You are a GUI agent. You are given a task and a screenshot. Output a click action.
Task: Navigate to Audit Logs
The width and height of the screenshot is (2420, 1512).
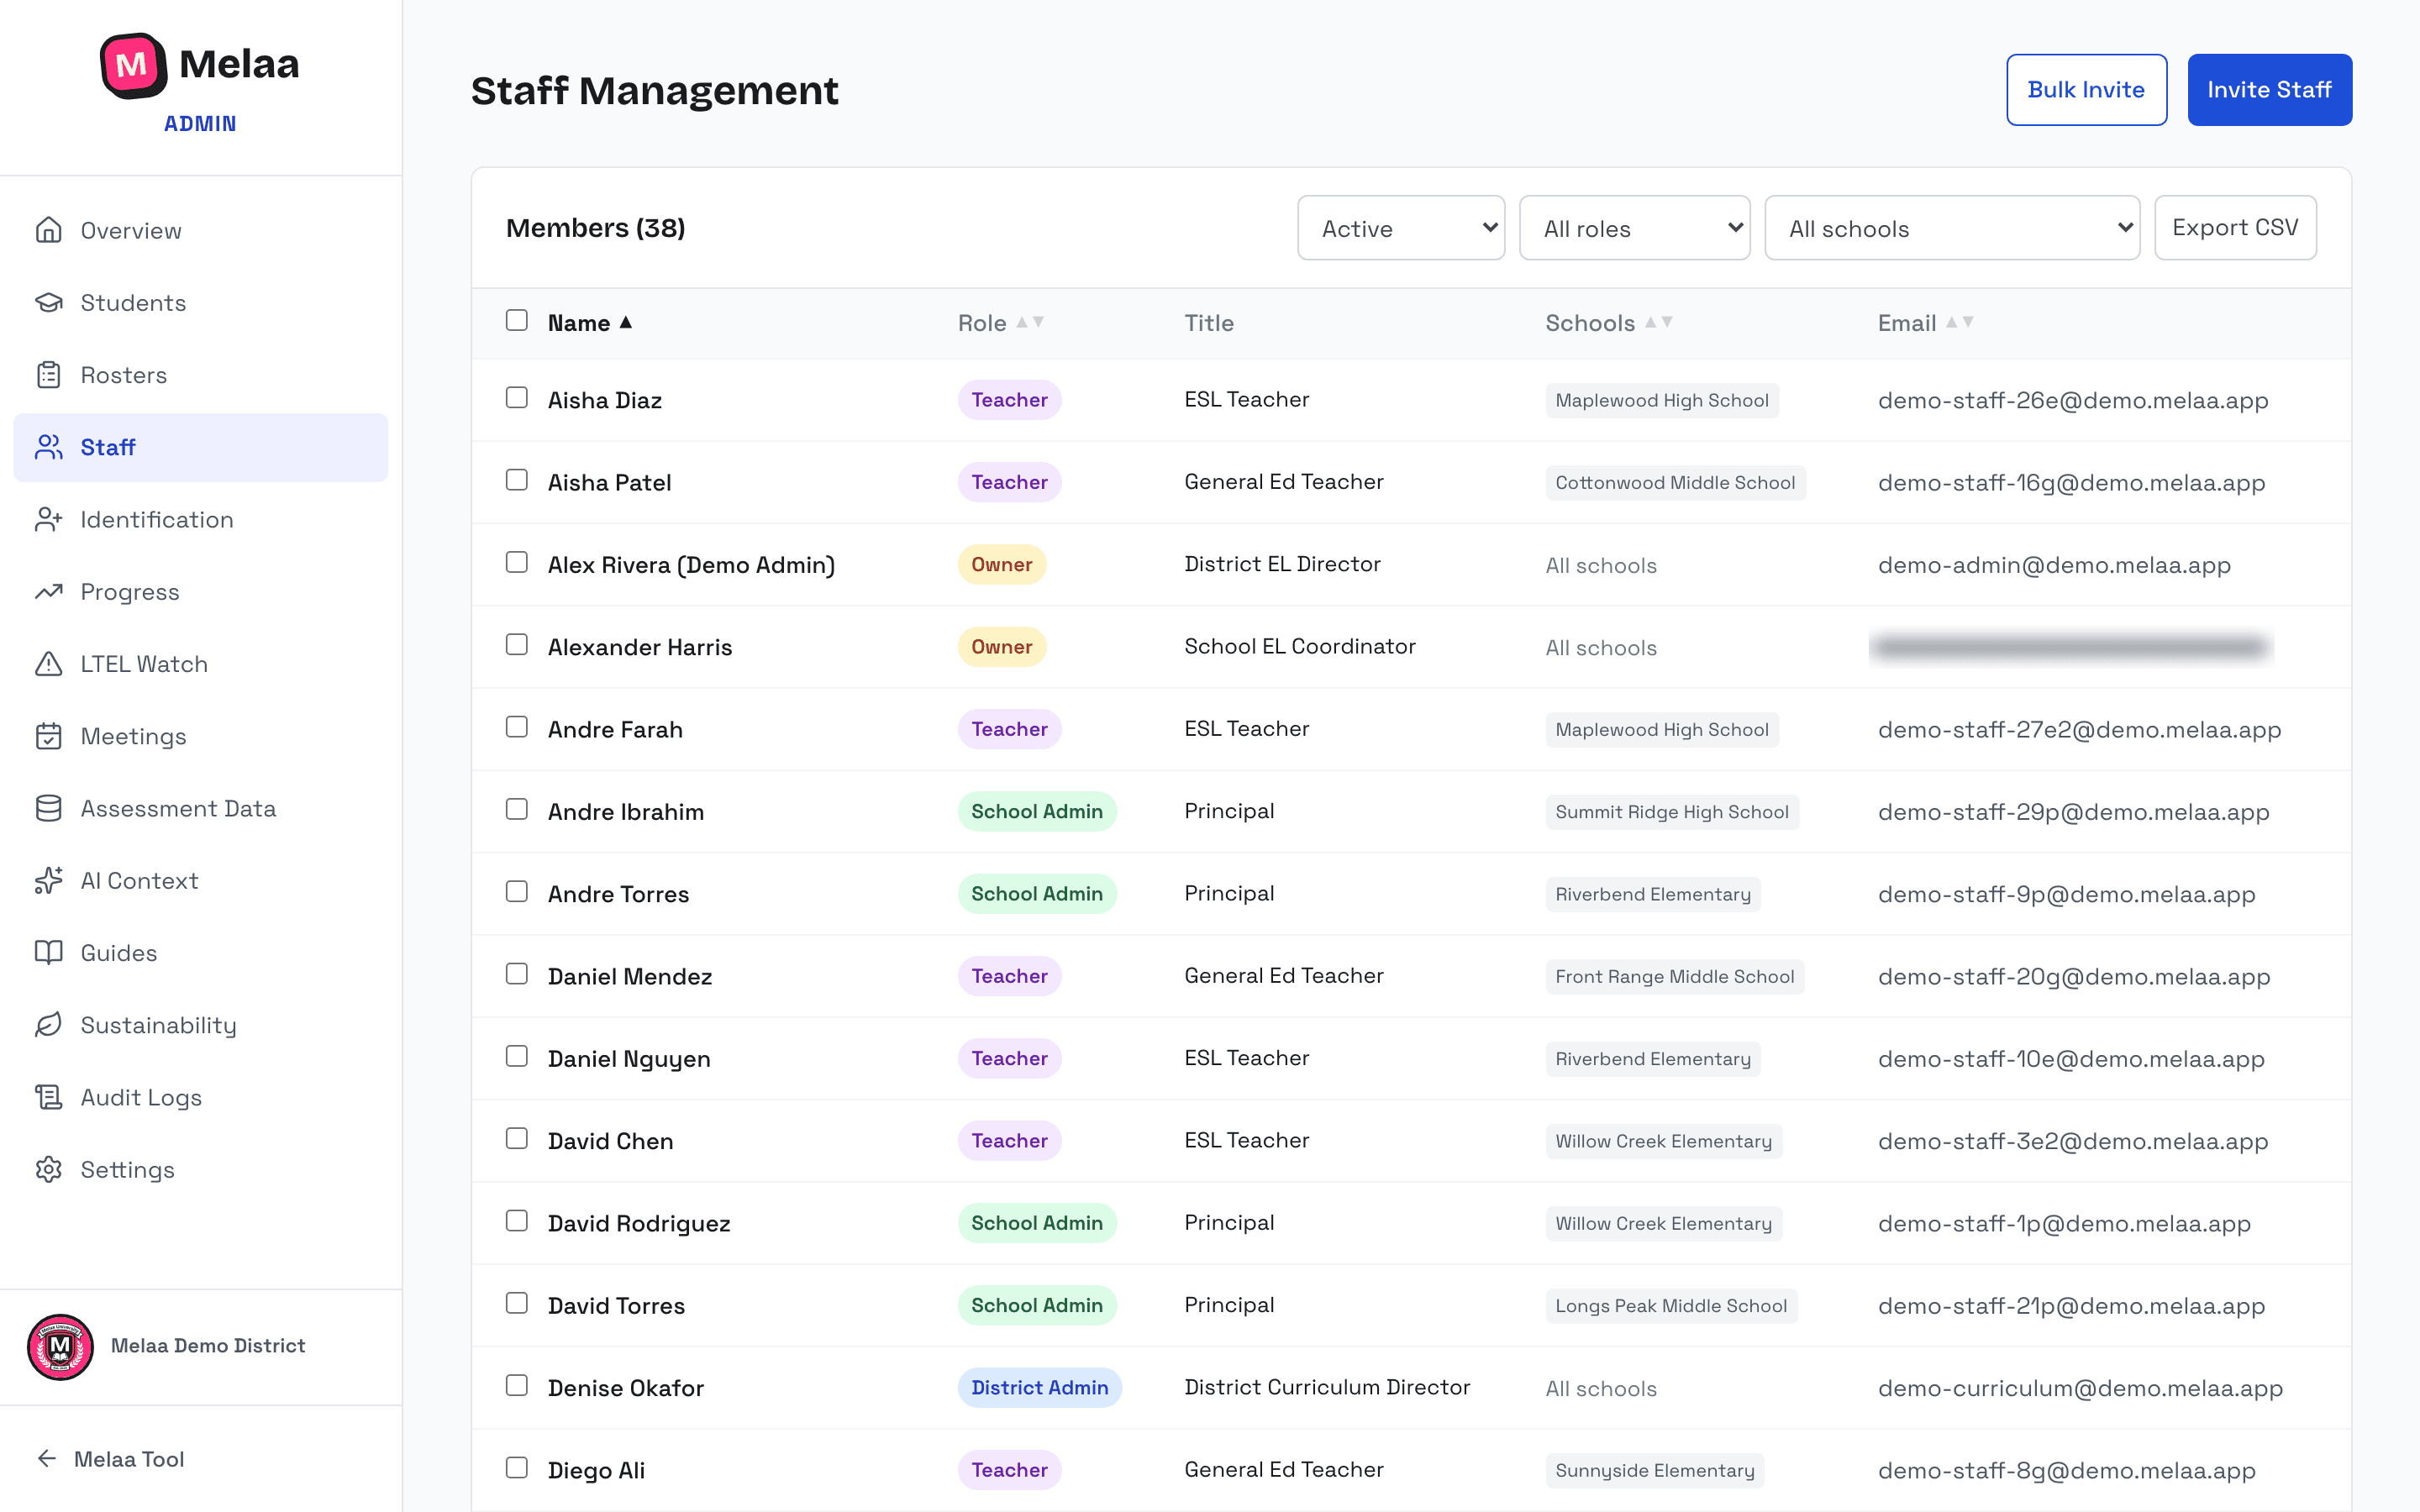coord(200,1097)
